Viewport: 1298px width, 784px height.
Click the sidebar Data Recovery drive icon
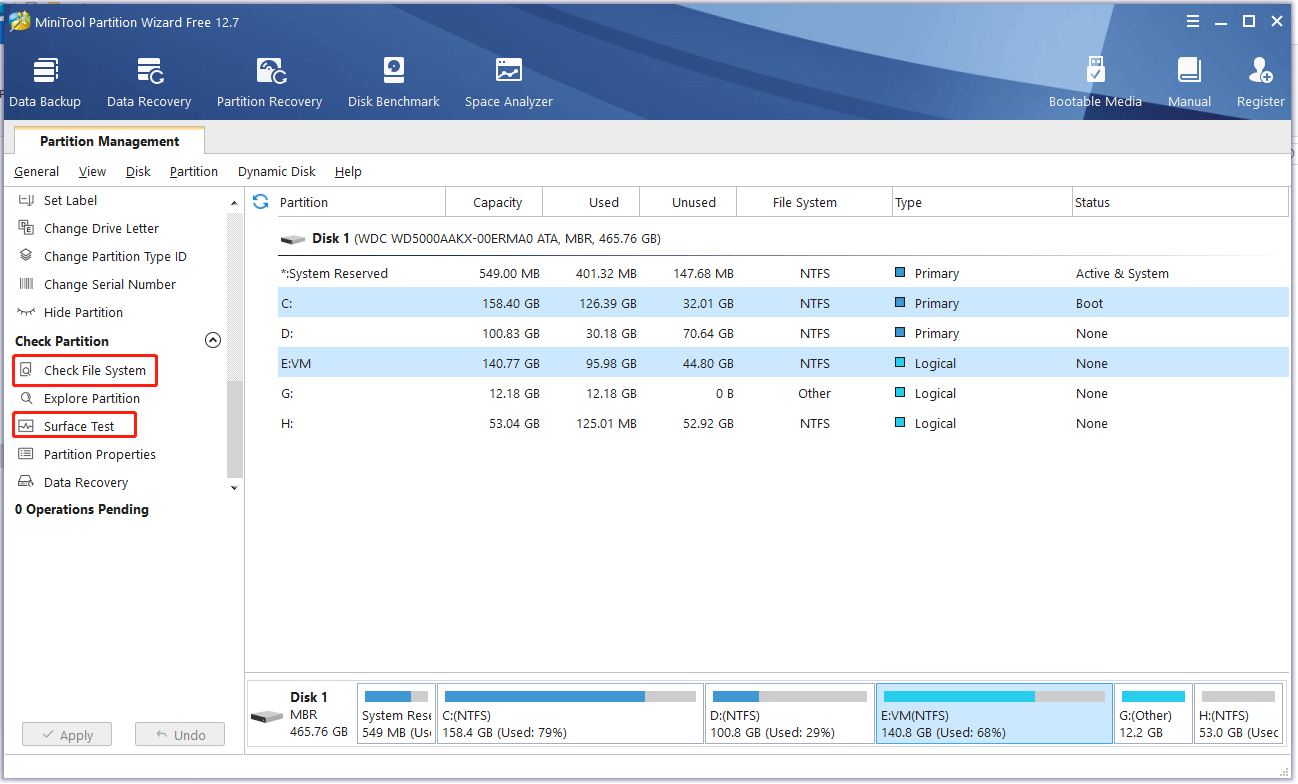click(26, 483)
